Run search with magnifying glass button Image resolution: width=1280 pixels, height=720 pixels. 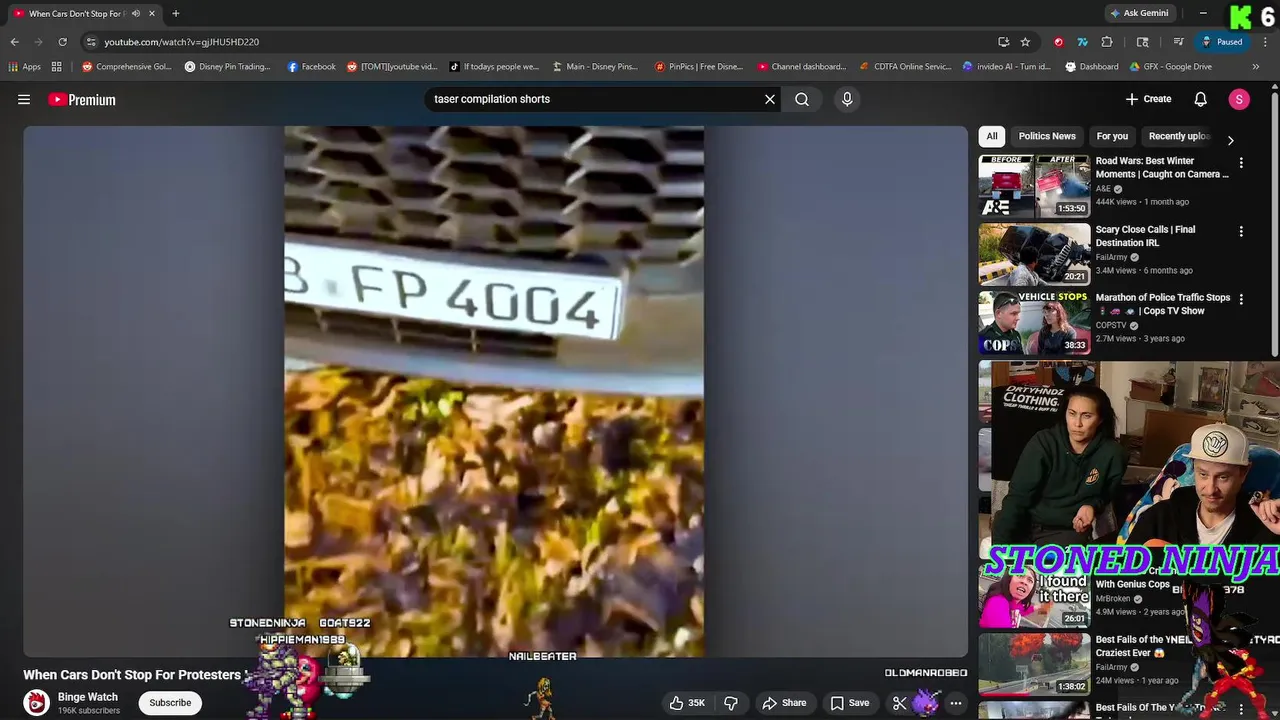point(802,99)
